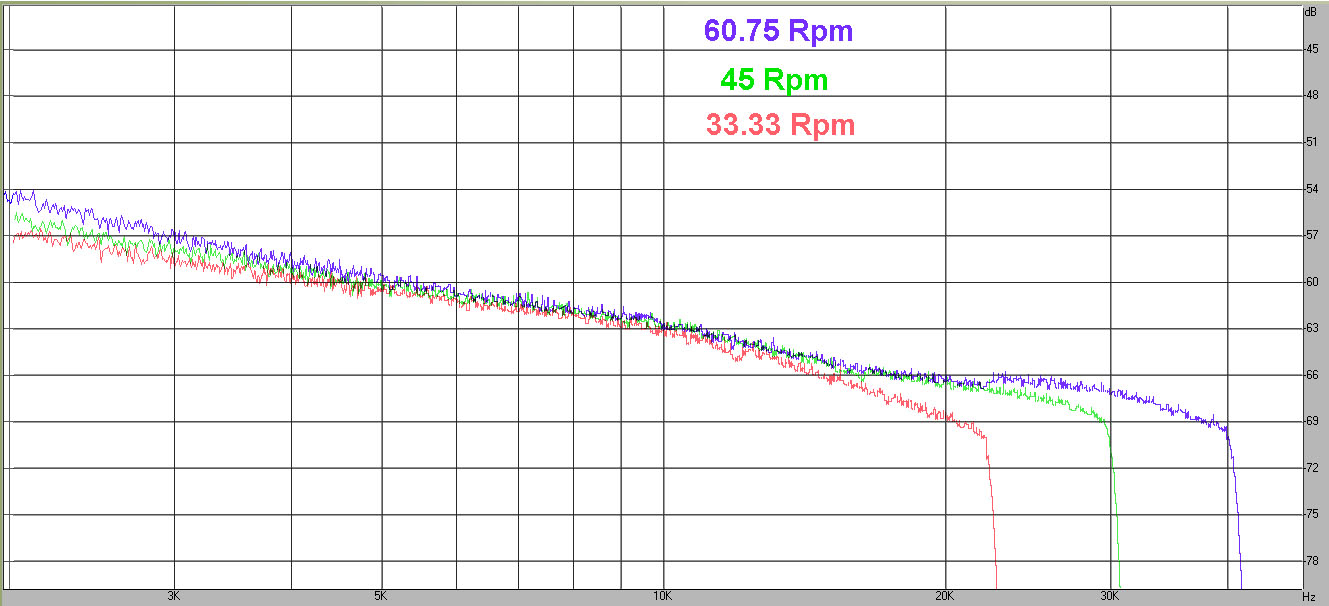Click the 10K frequency axis label
1329x606 pixels.
coord(662,597)
